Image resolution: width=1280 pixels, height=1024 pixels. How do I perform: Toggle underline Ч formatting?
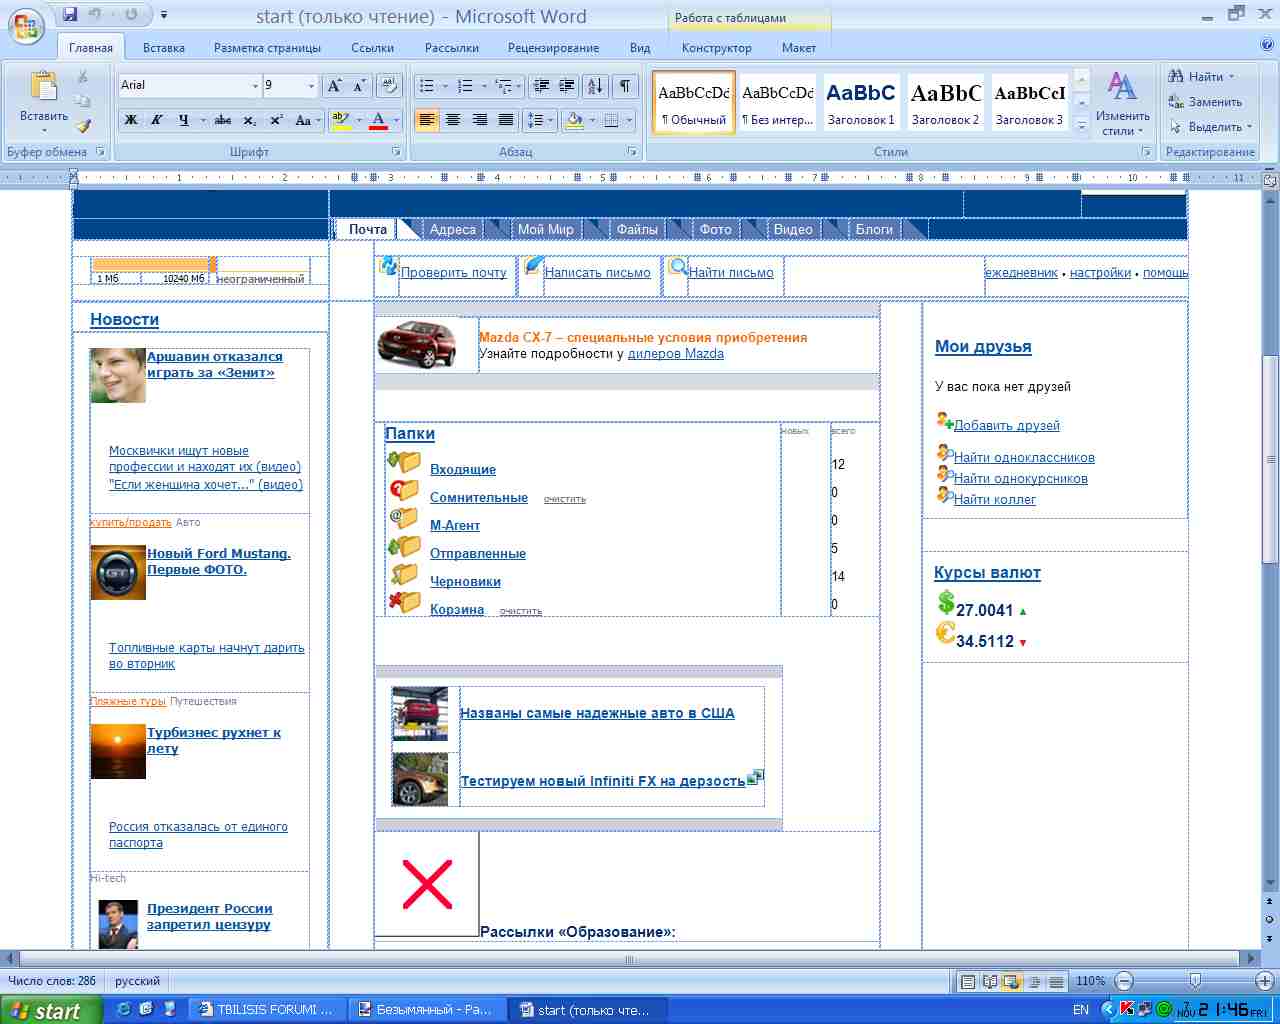click(x=183, y=120)
